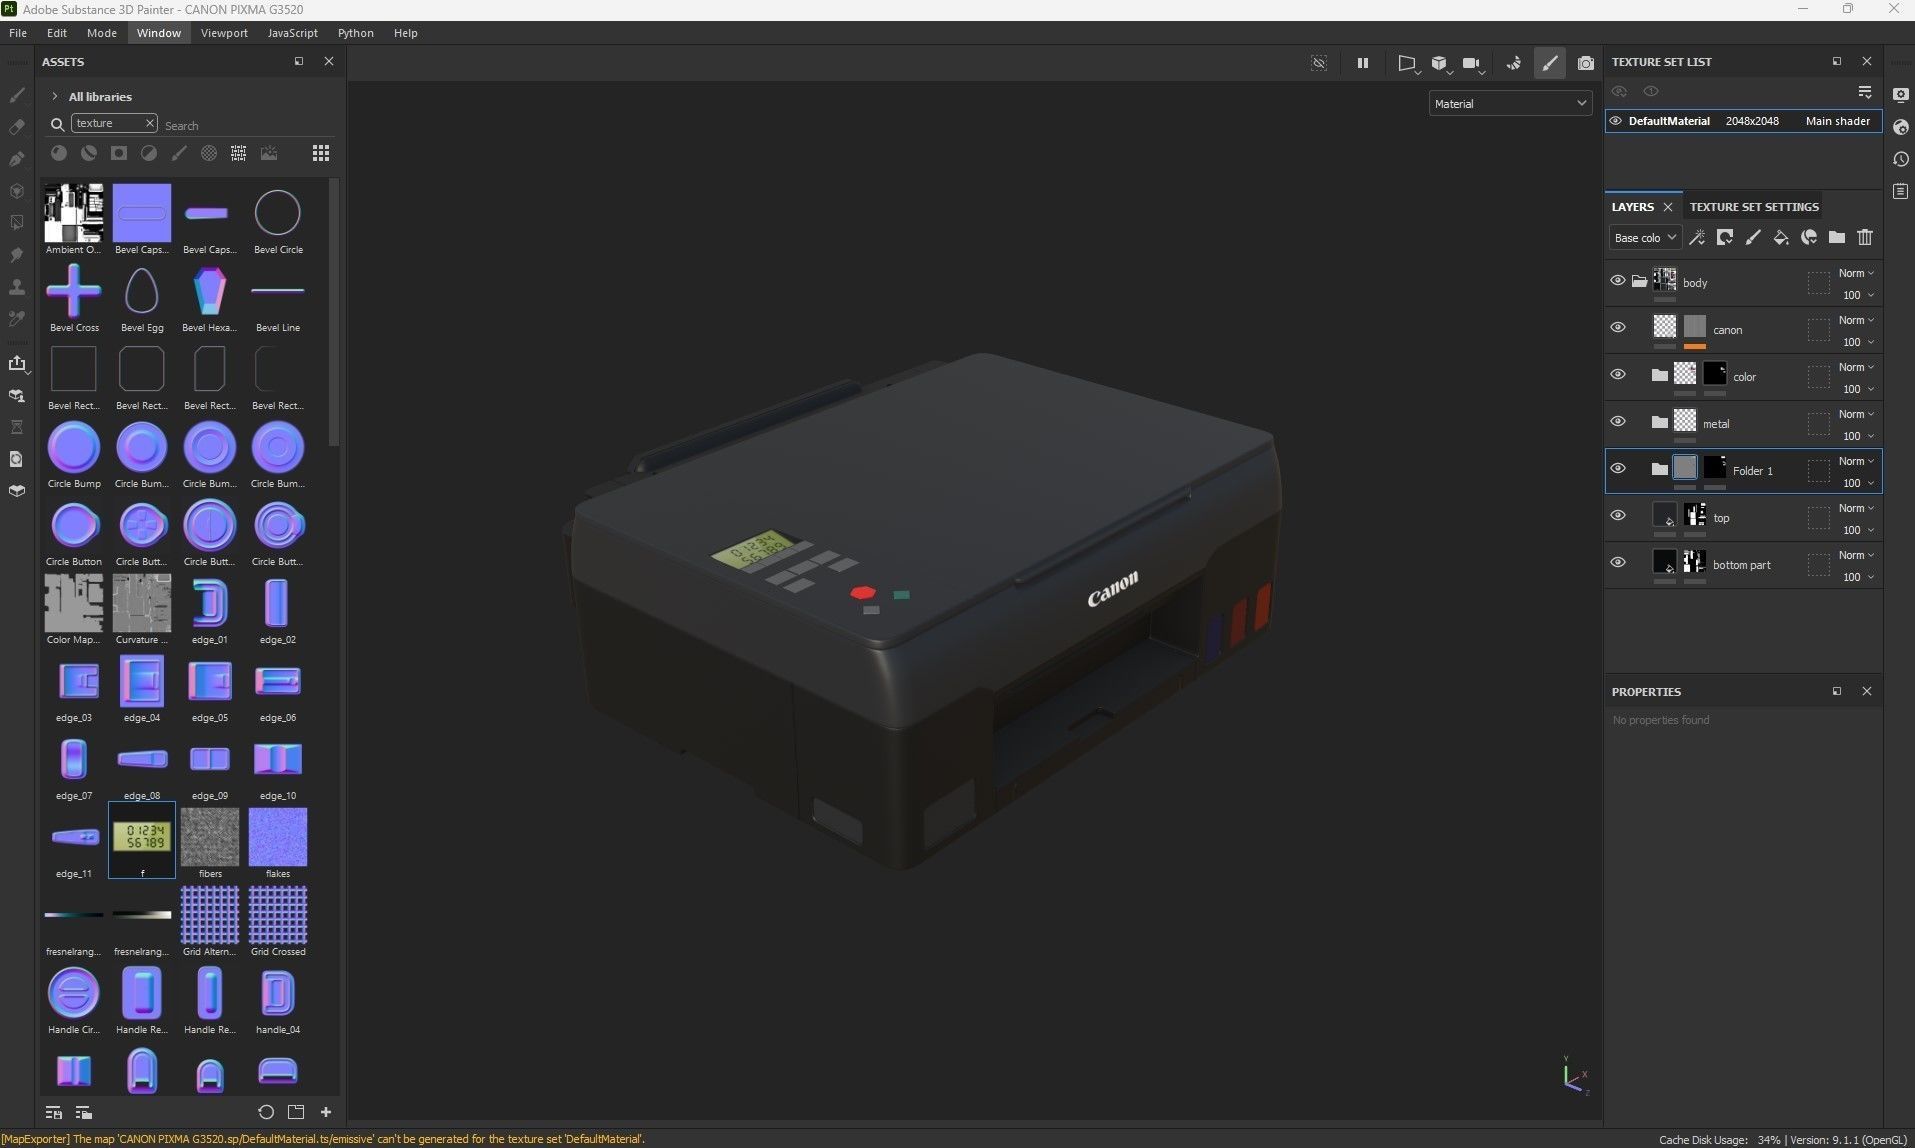
Task: Toggle visibility of the color folder
Action: click(1617, 375)
